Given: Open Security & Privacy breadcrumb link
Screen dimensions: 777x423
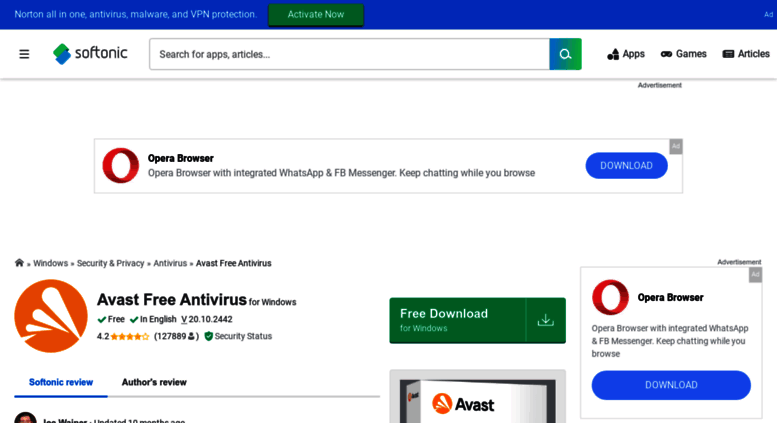Looking at the screenshot, I should (x=111, y=263).
